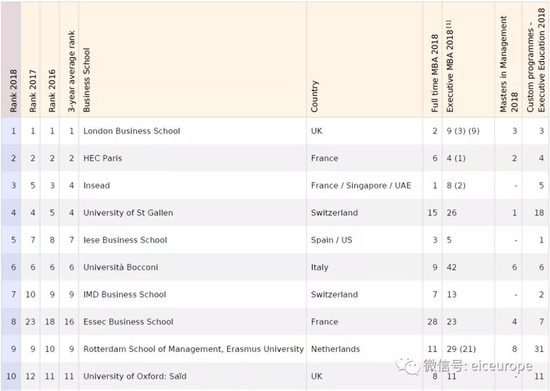The height and width of the screenshot is (391, 550).
Task: Click the Custom programmes Executive Education header
Action: coord(536,60)
